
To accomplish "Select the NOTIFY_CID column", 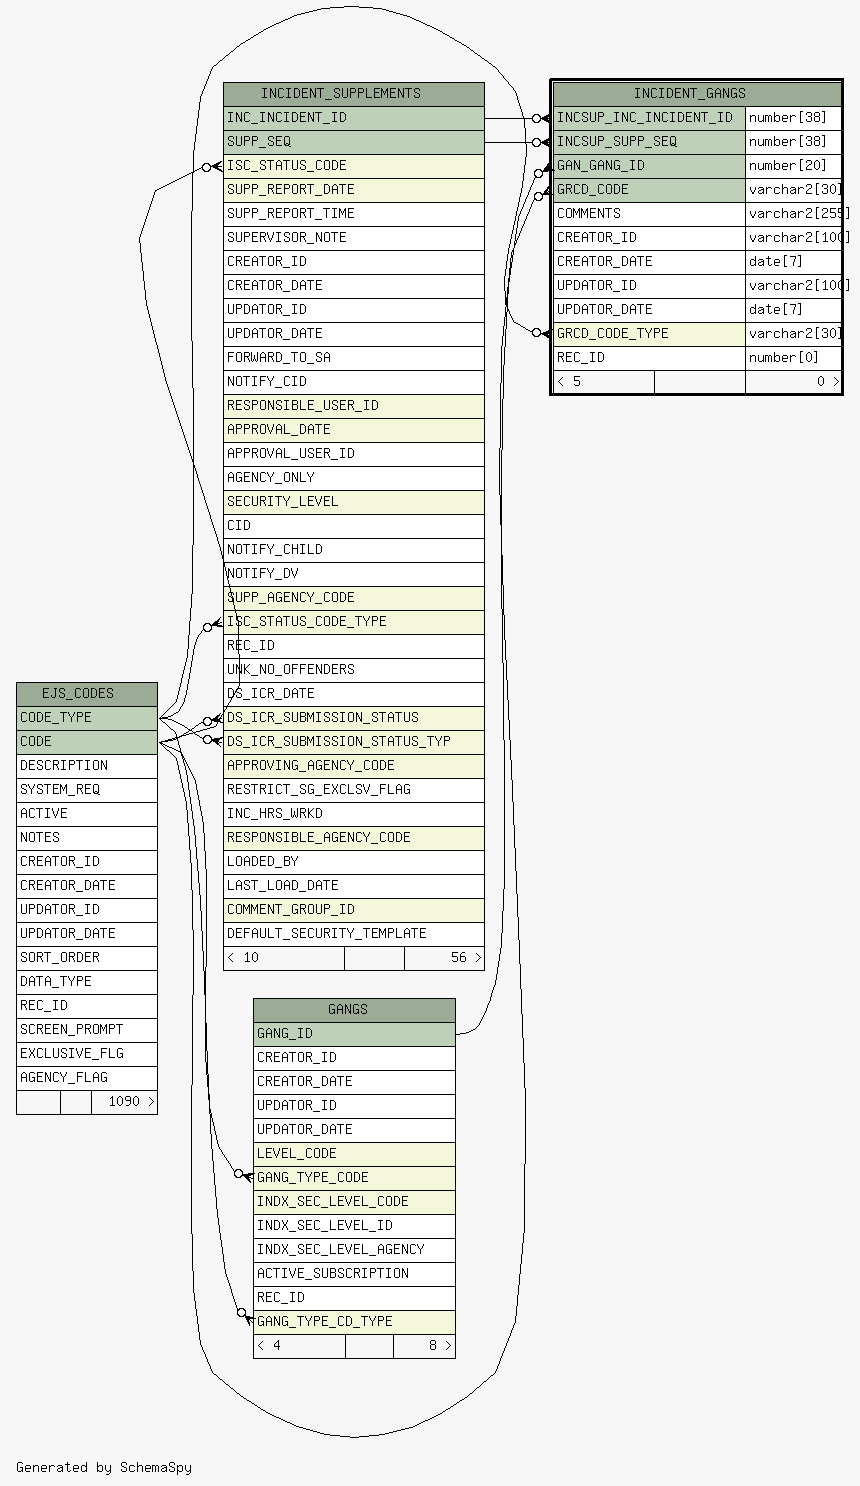I will click(354, 382).
